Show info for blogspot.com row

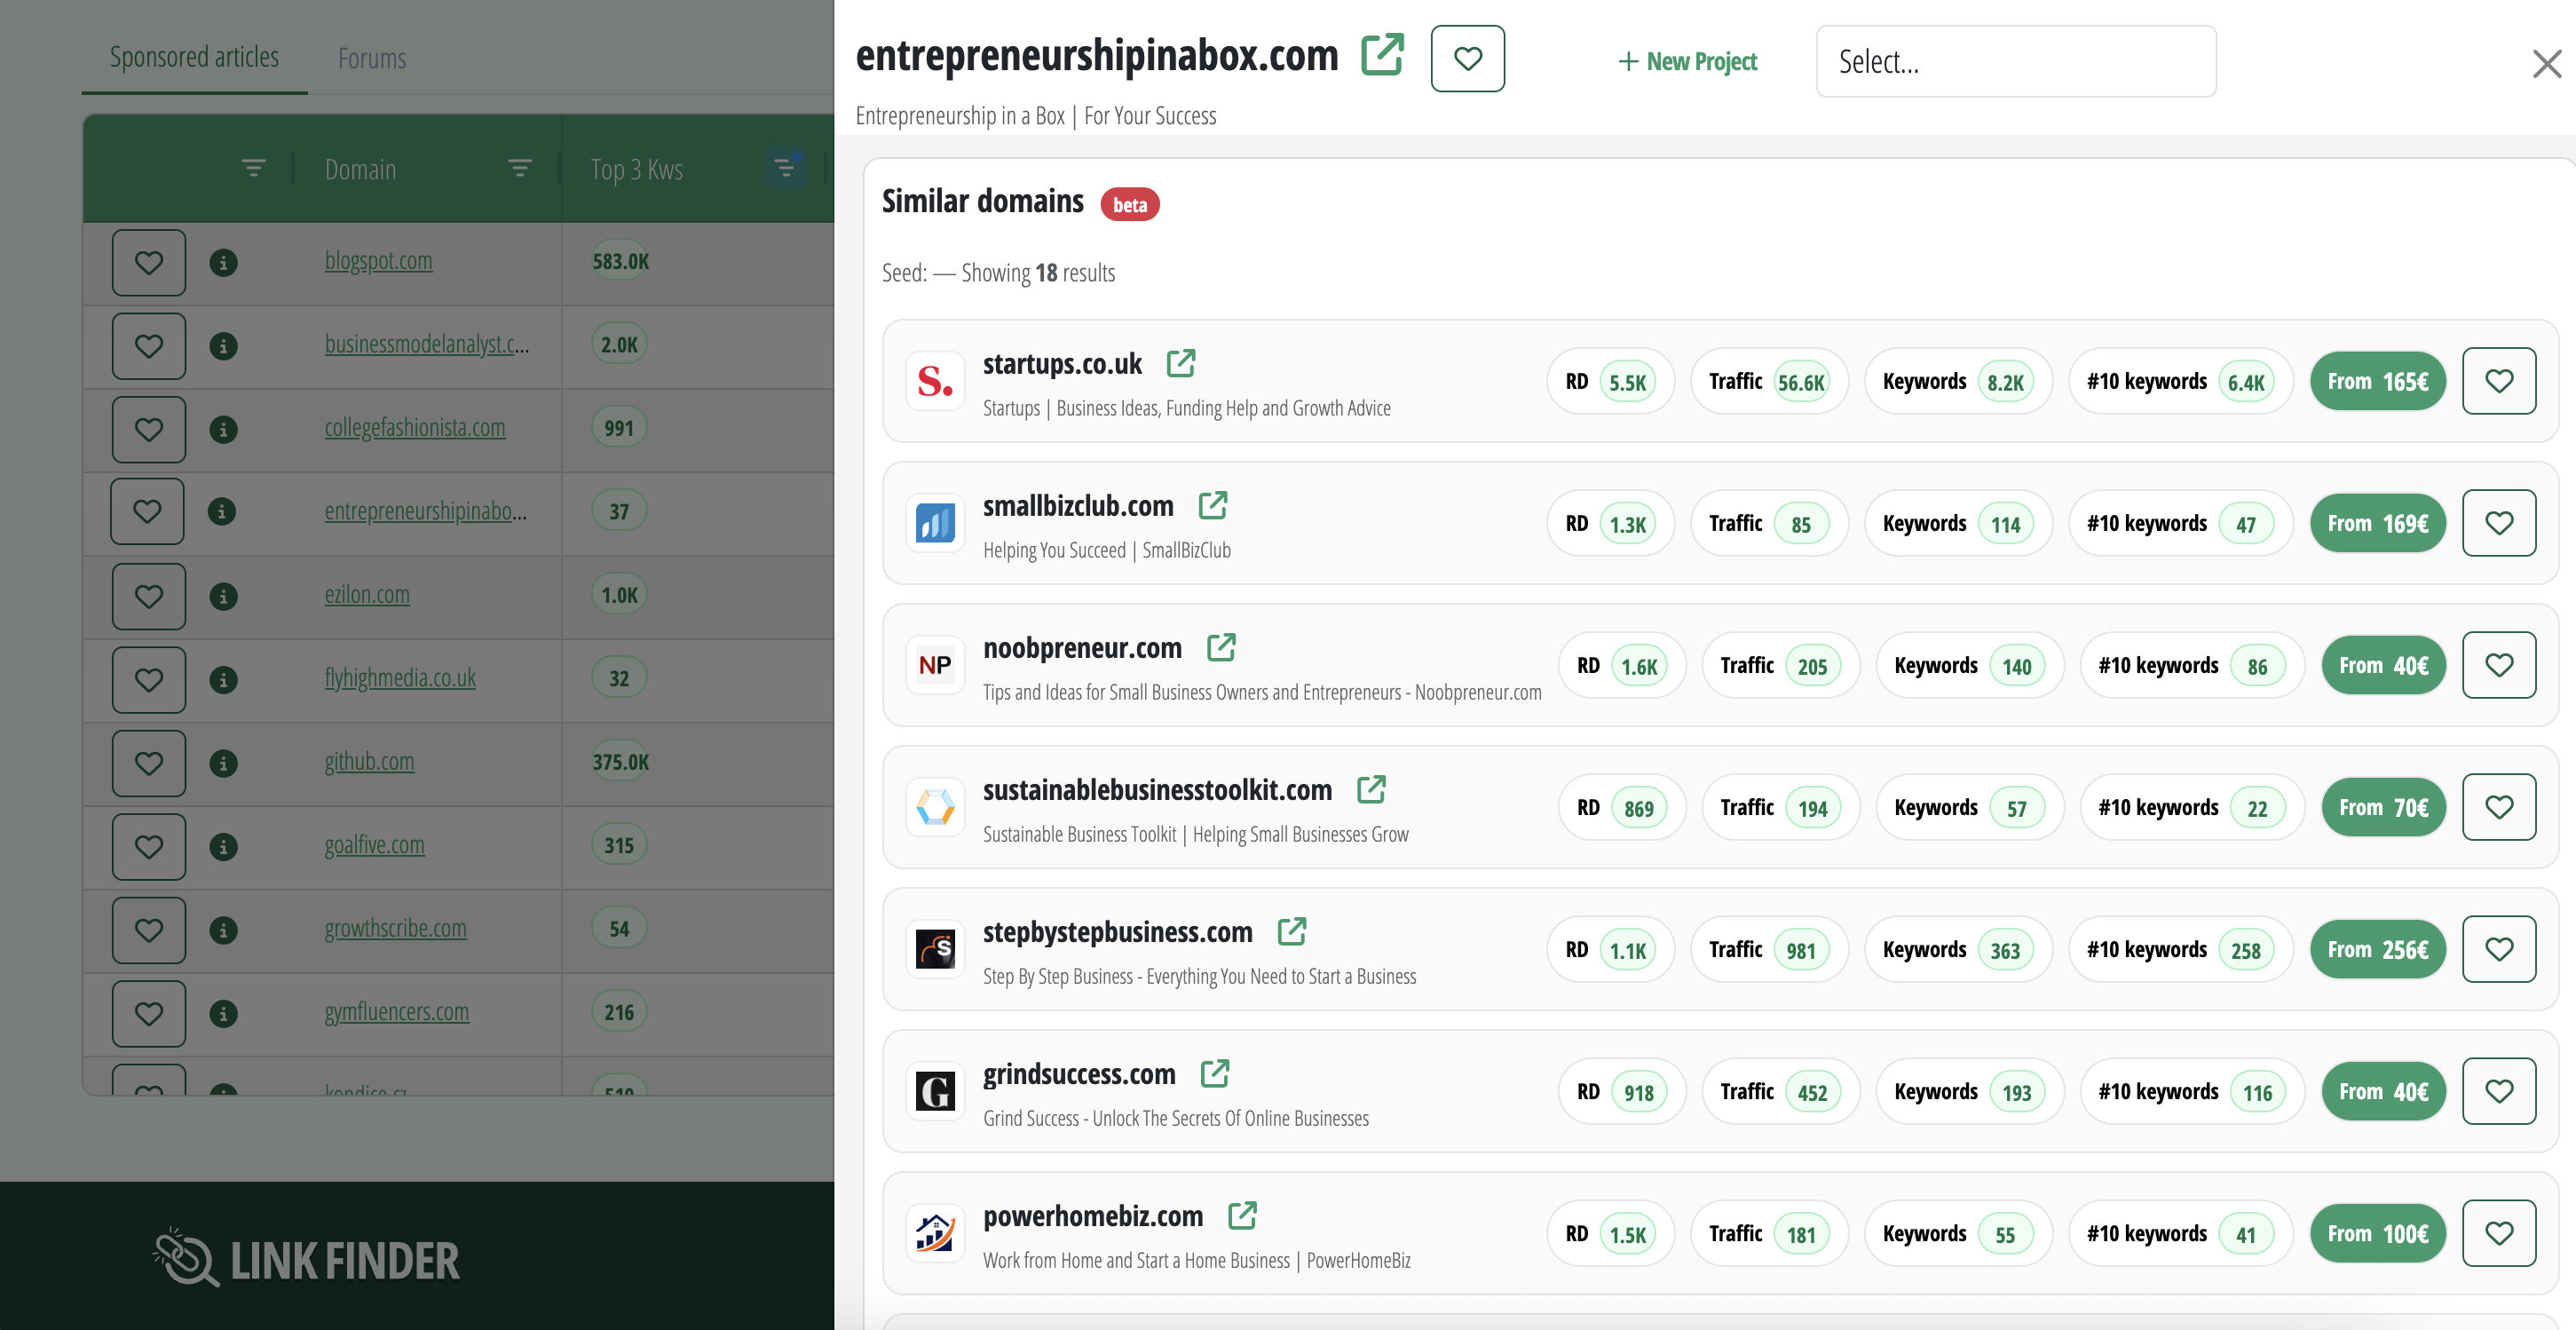[x=223, y=262]
